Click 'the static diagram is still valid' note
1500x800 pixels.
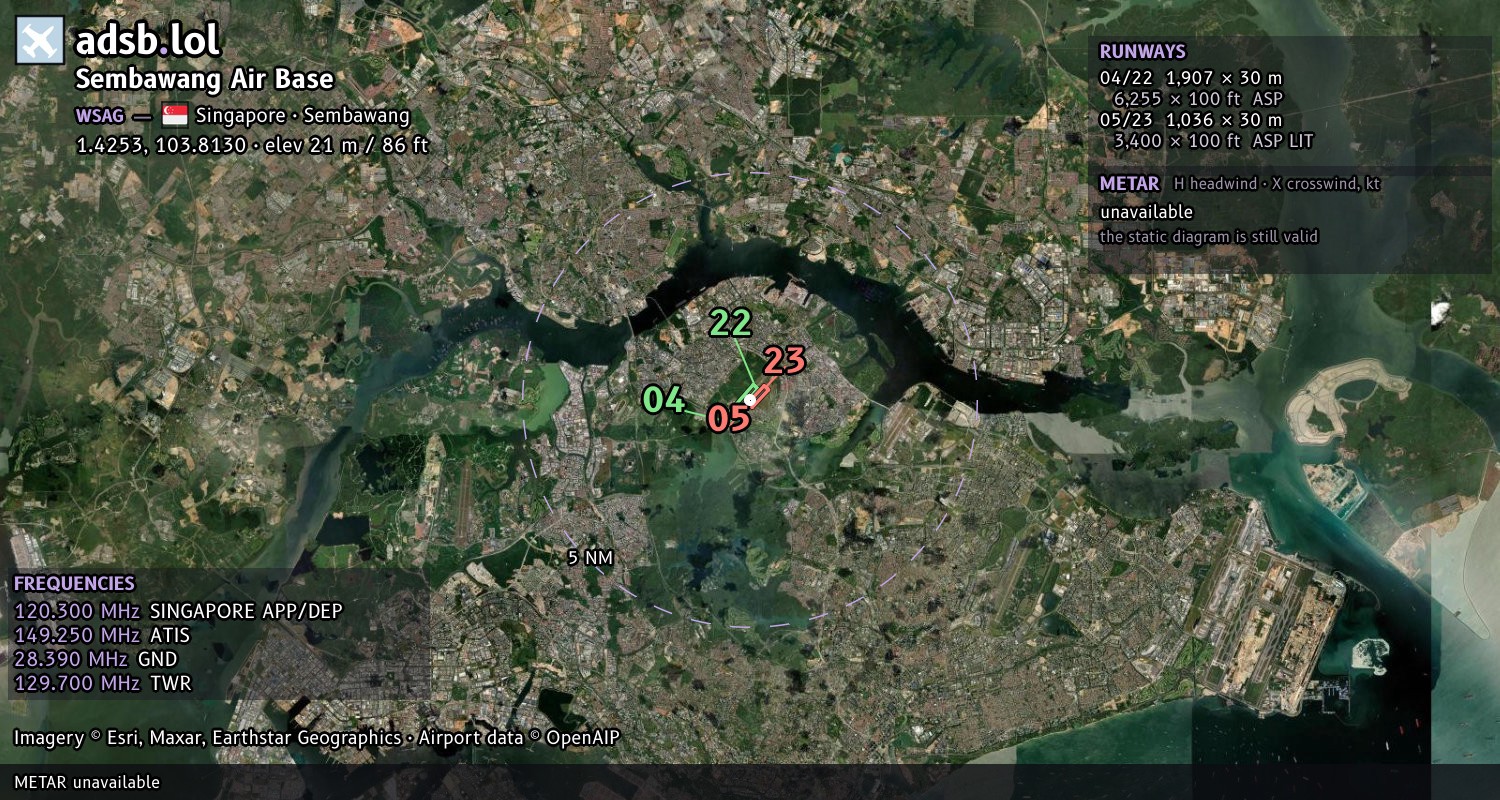pos(1209,237)
